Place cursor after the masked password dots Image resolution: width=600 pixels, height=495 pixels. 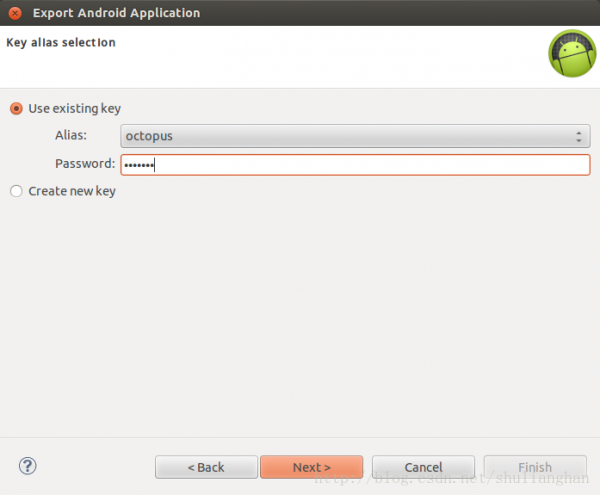click(x=155, y=165)
